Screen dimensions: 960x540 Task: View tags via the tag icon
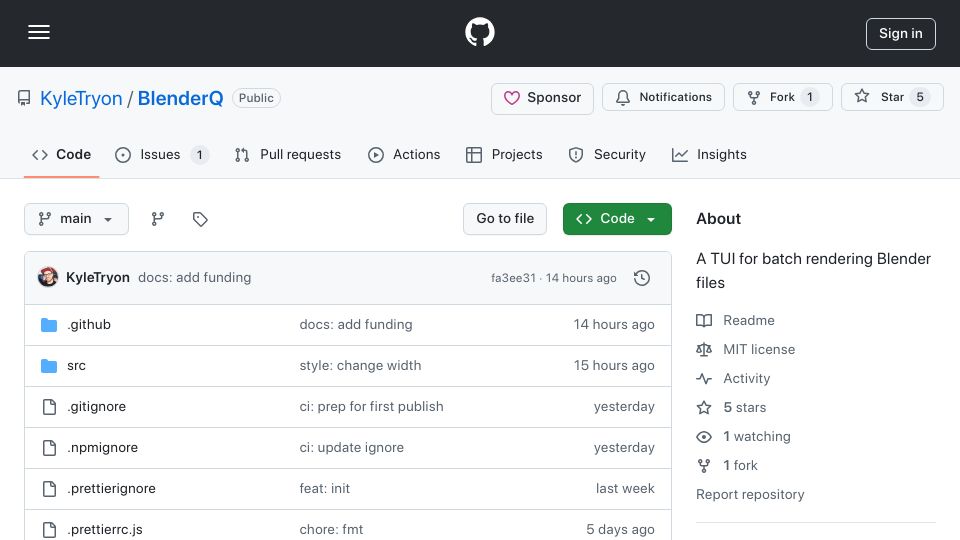click(200, 219)
